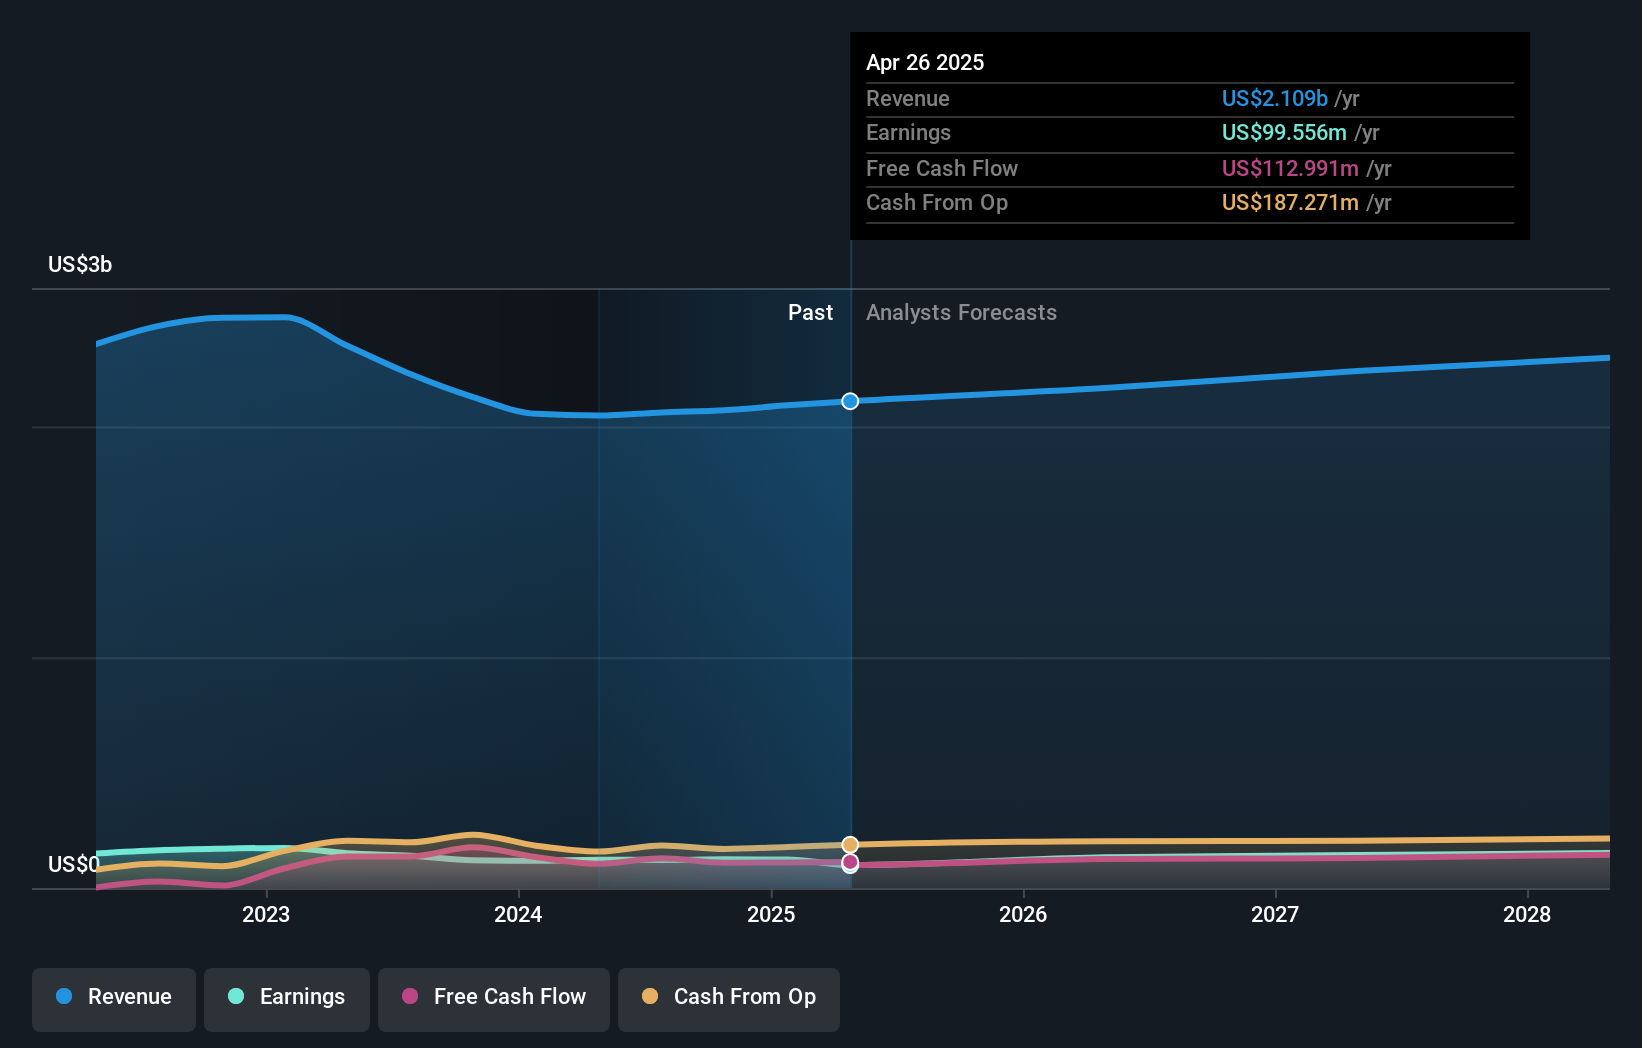The width and height of the screenshot is (1642, 1048).
Task: Click the 2027 x-axis label
Action: point(1275,914)
